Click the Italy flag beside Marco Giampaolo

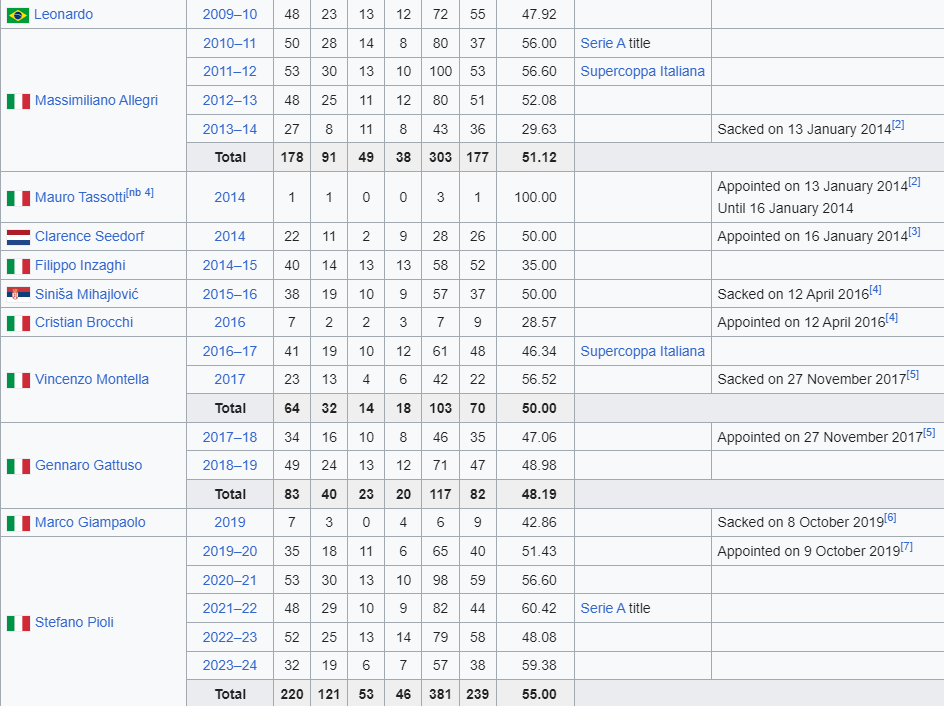point(18,523)
